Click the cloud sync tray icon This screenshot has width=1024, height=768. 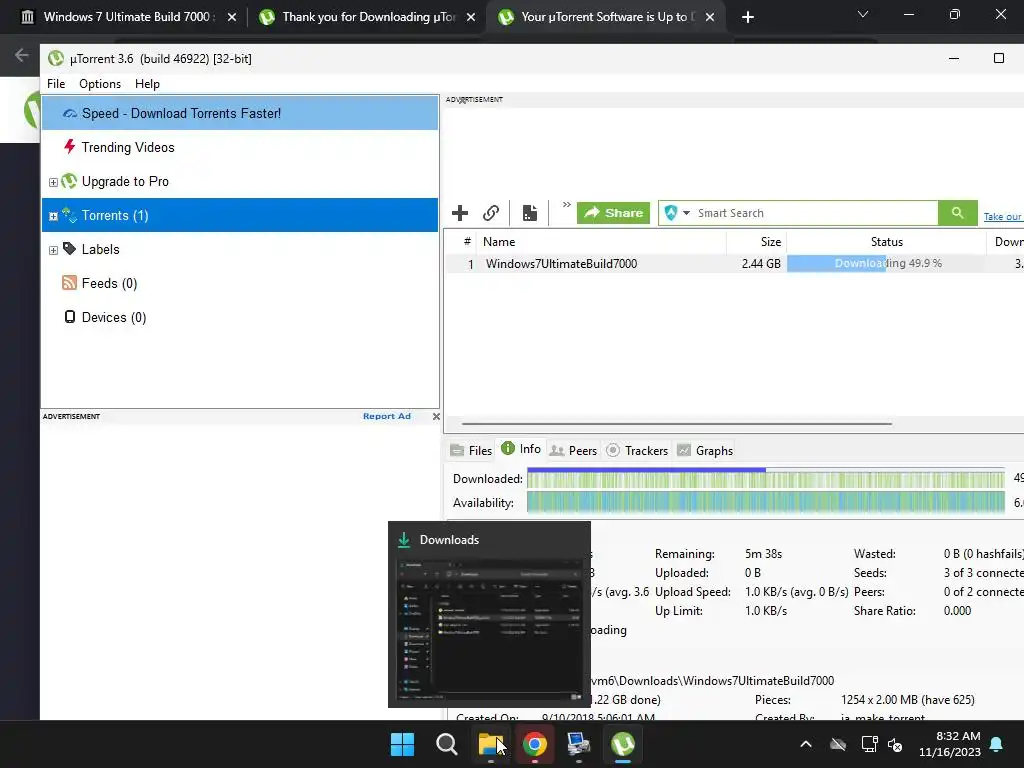838,744
